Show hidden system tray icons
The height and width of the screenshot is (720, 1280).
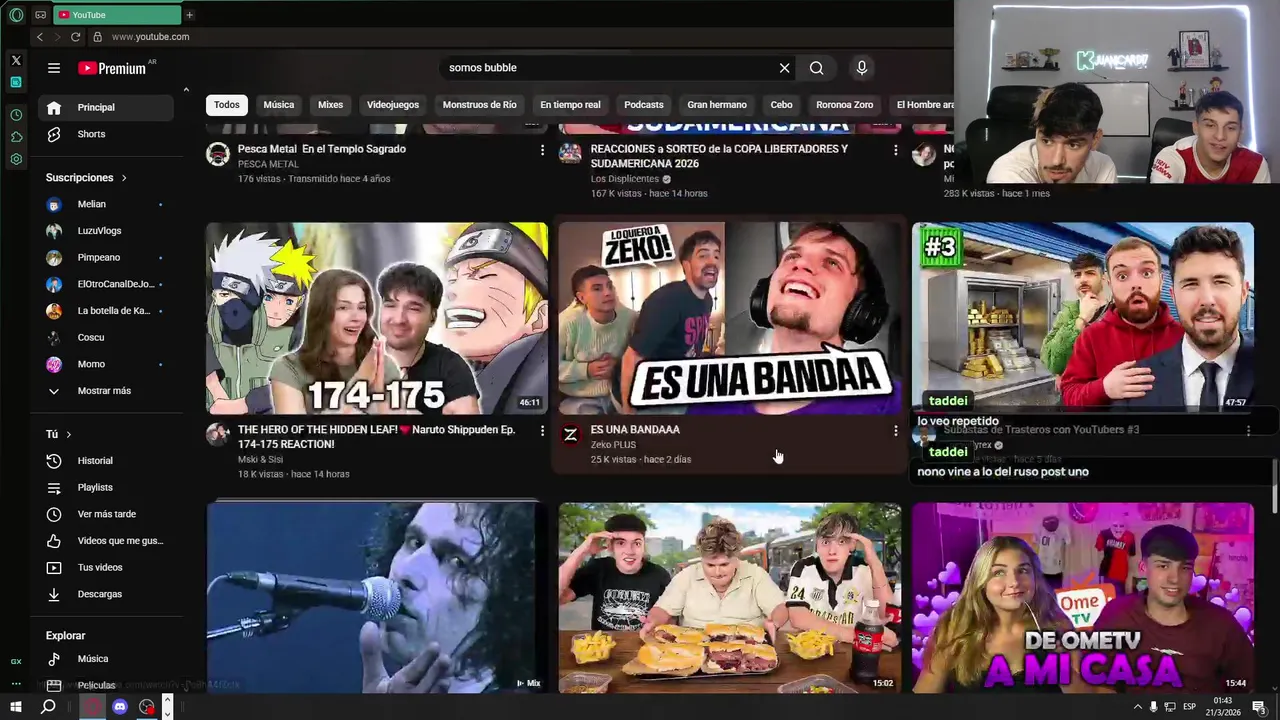pyautogui.click(x=1137, y=707)
